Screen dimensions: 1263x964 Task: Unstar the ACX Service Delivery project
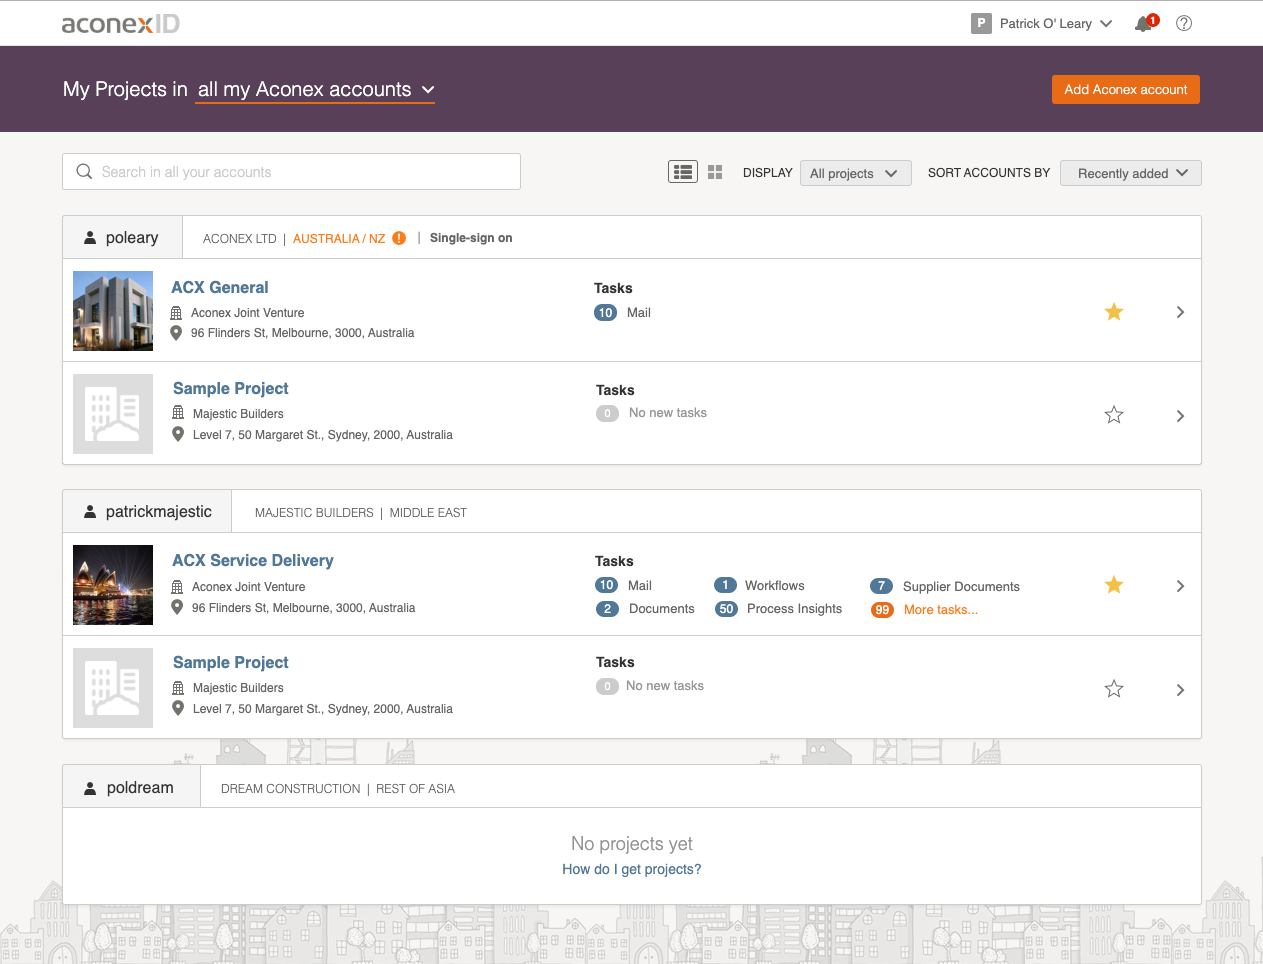click(1114, 585)
